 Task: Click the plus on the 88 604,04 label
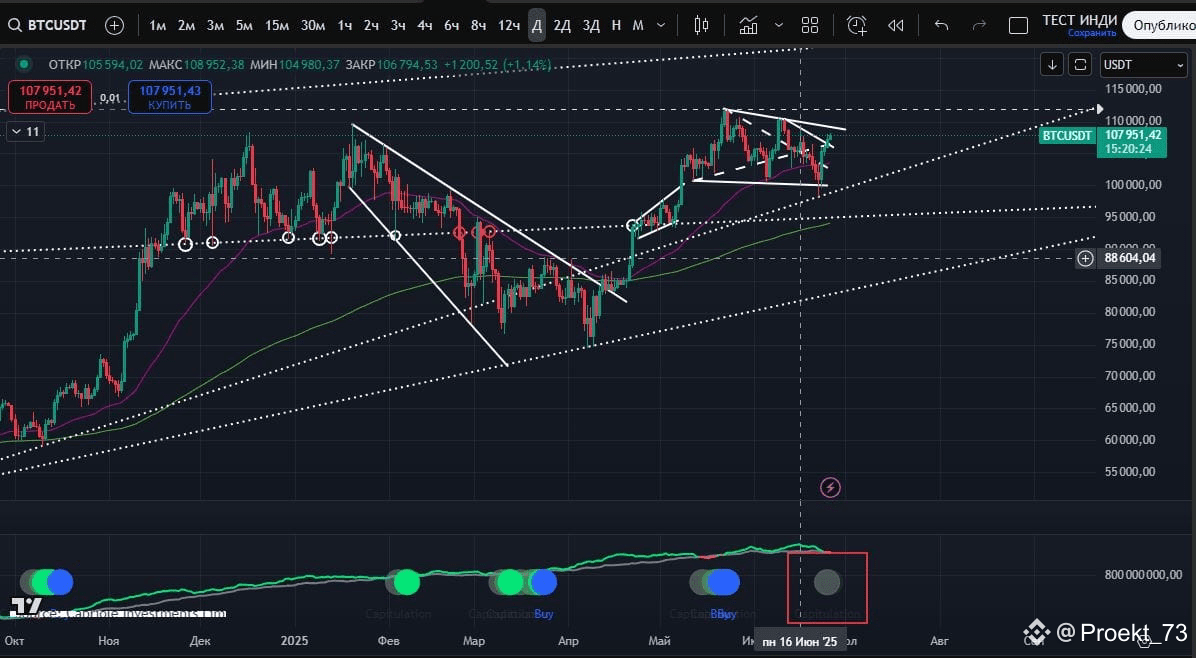pyautogui.click(x=1085, y=258)
